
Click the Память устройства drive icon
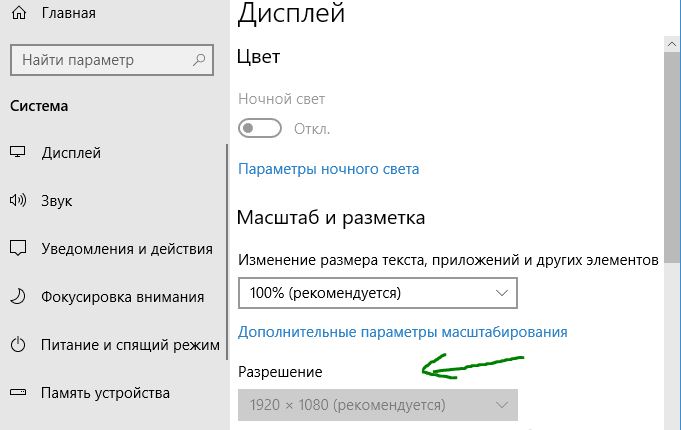pyautogui.click(x=18, y=393)
